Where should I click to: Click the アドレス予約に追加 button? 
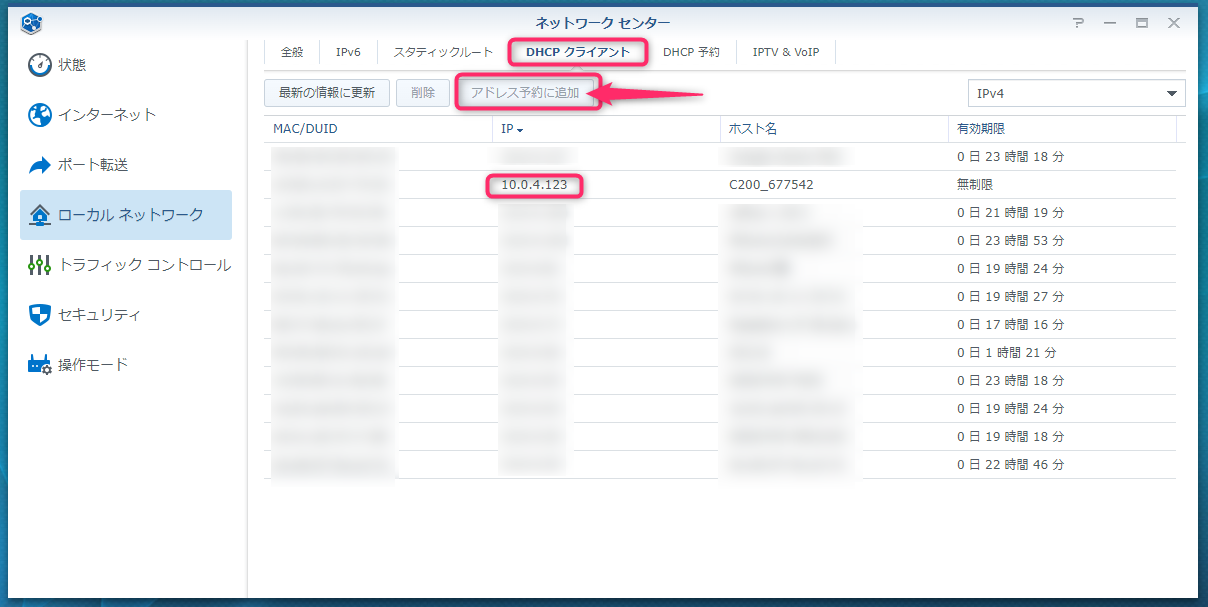(525, 93)
